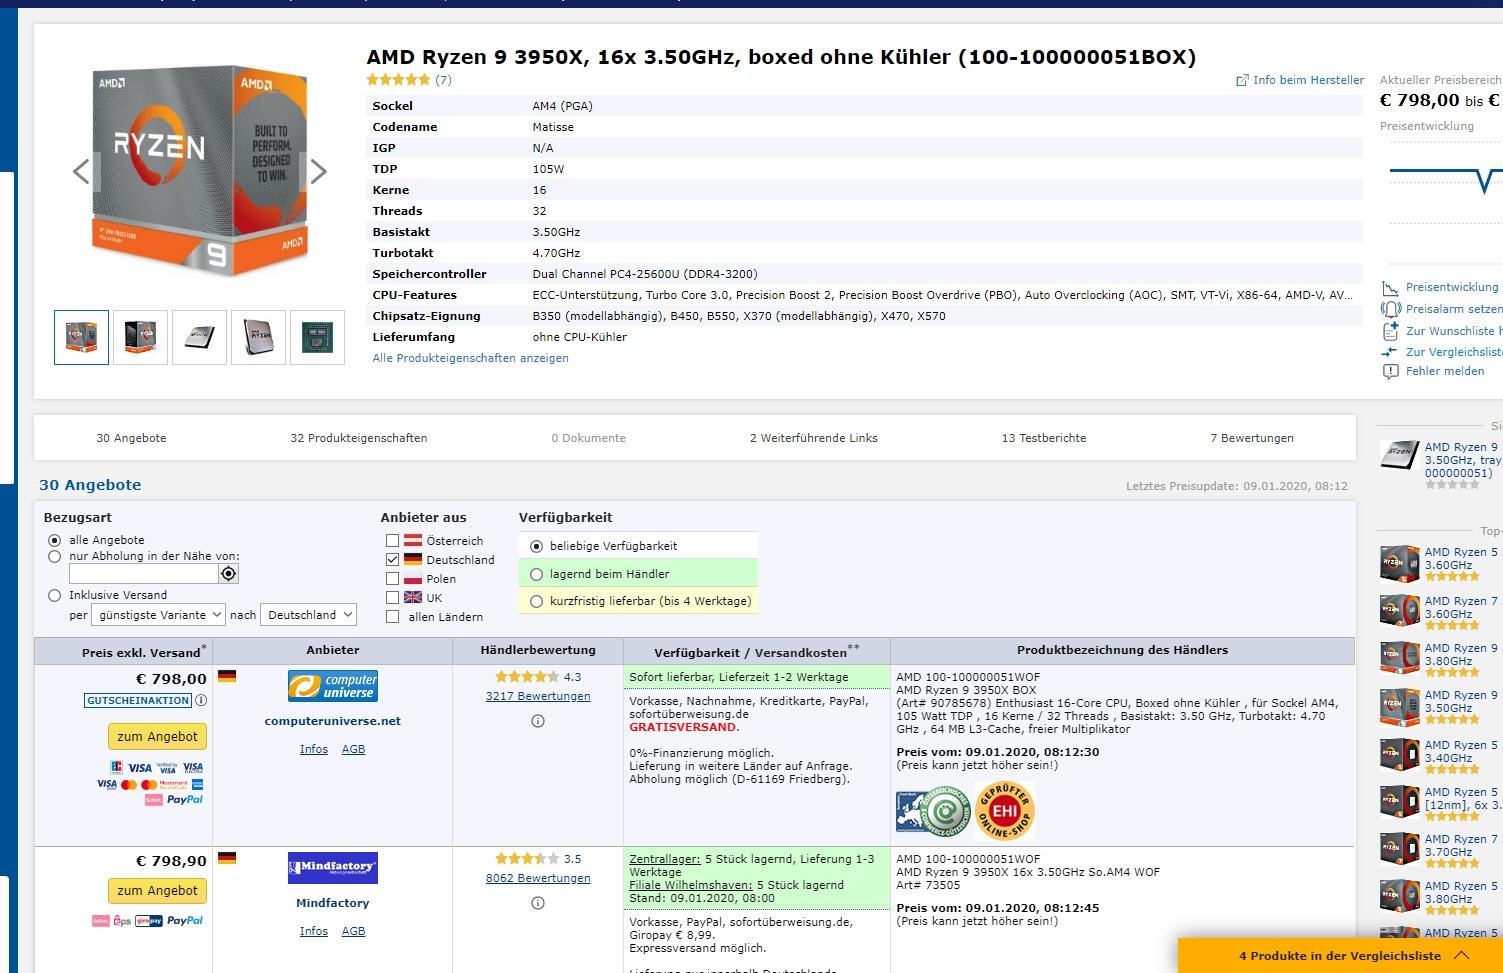This screenshot has width=1503, height=973.
Task: Check the Polen checkbox
Action: [x=393, y=579]
